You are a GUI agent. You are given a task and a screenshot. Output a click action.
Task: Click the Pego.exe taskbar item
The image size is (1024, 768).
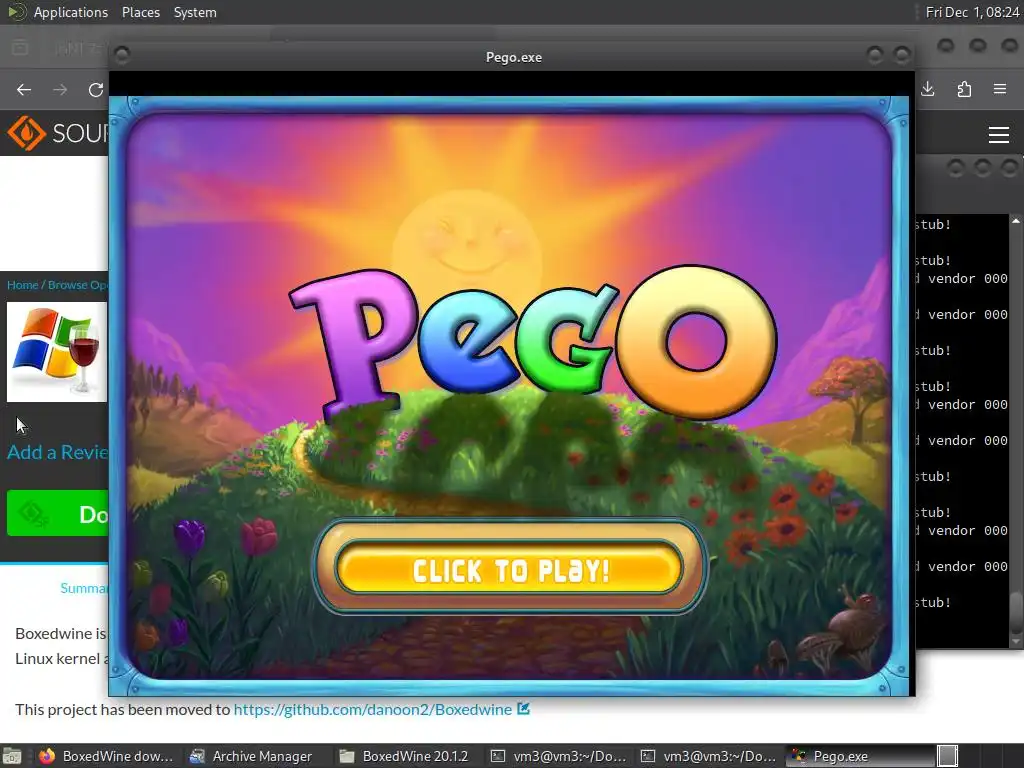[x=859, y=756]
